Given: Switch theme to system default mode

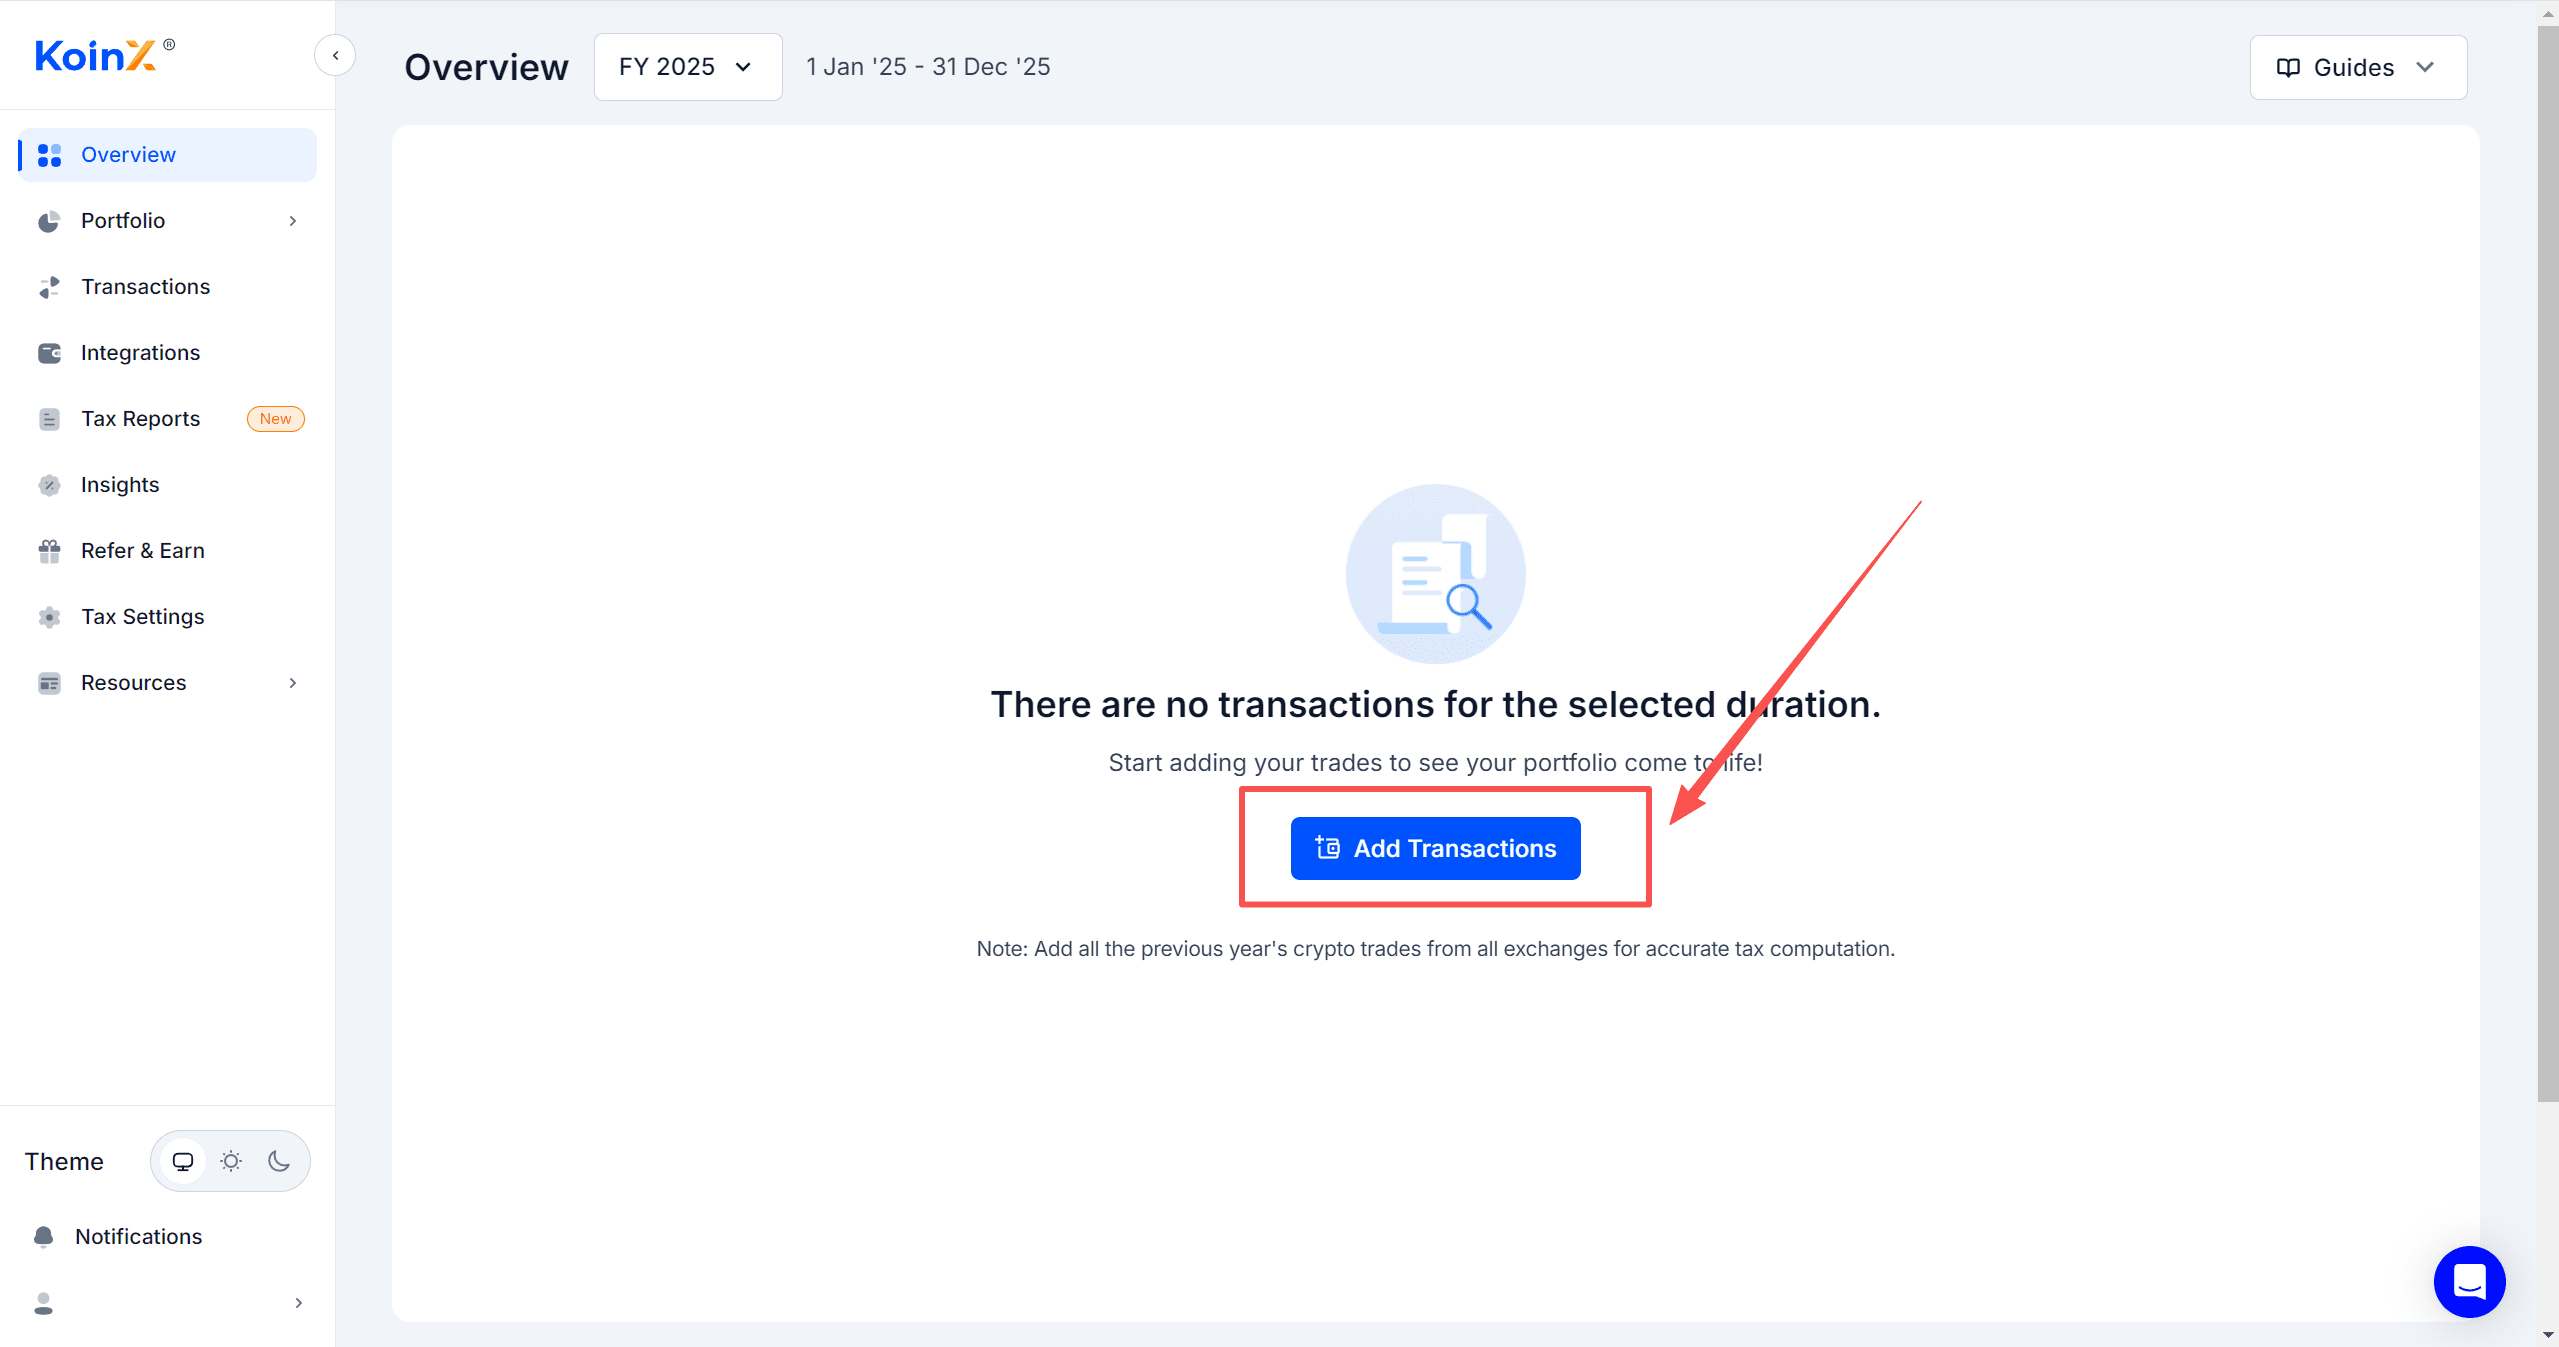Looking at the screenshot, I should point(183,1161).
